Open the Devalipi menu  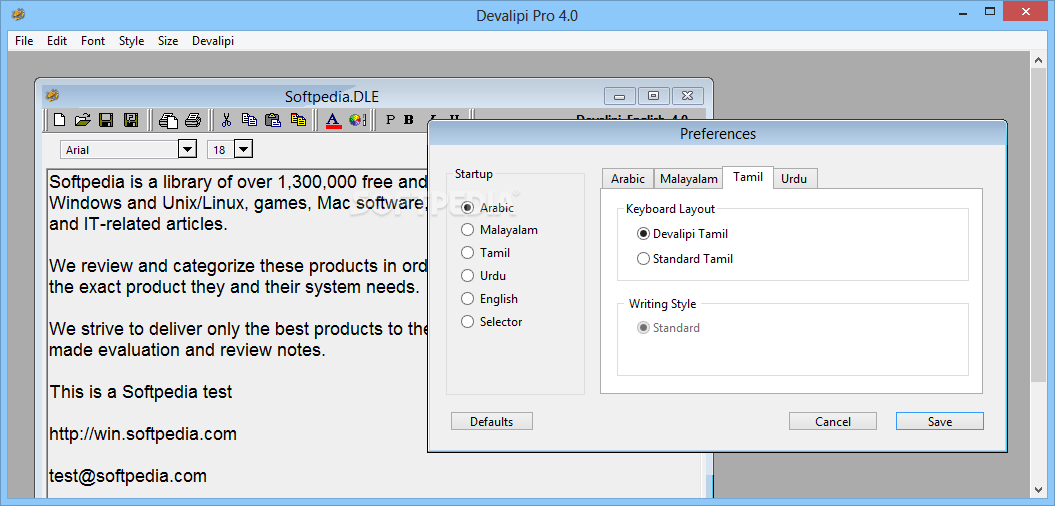point(213,40)
